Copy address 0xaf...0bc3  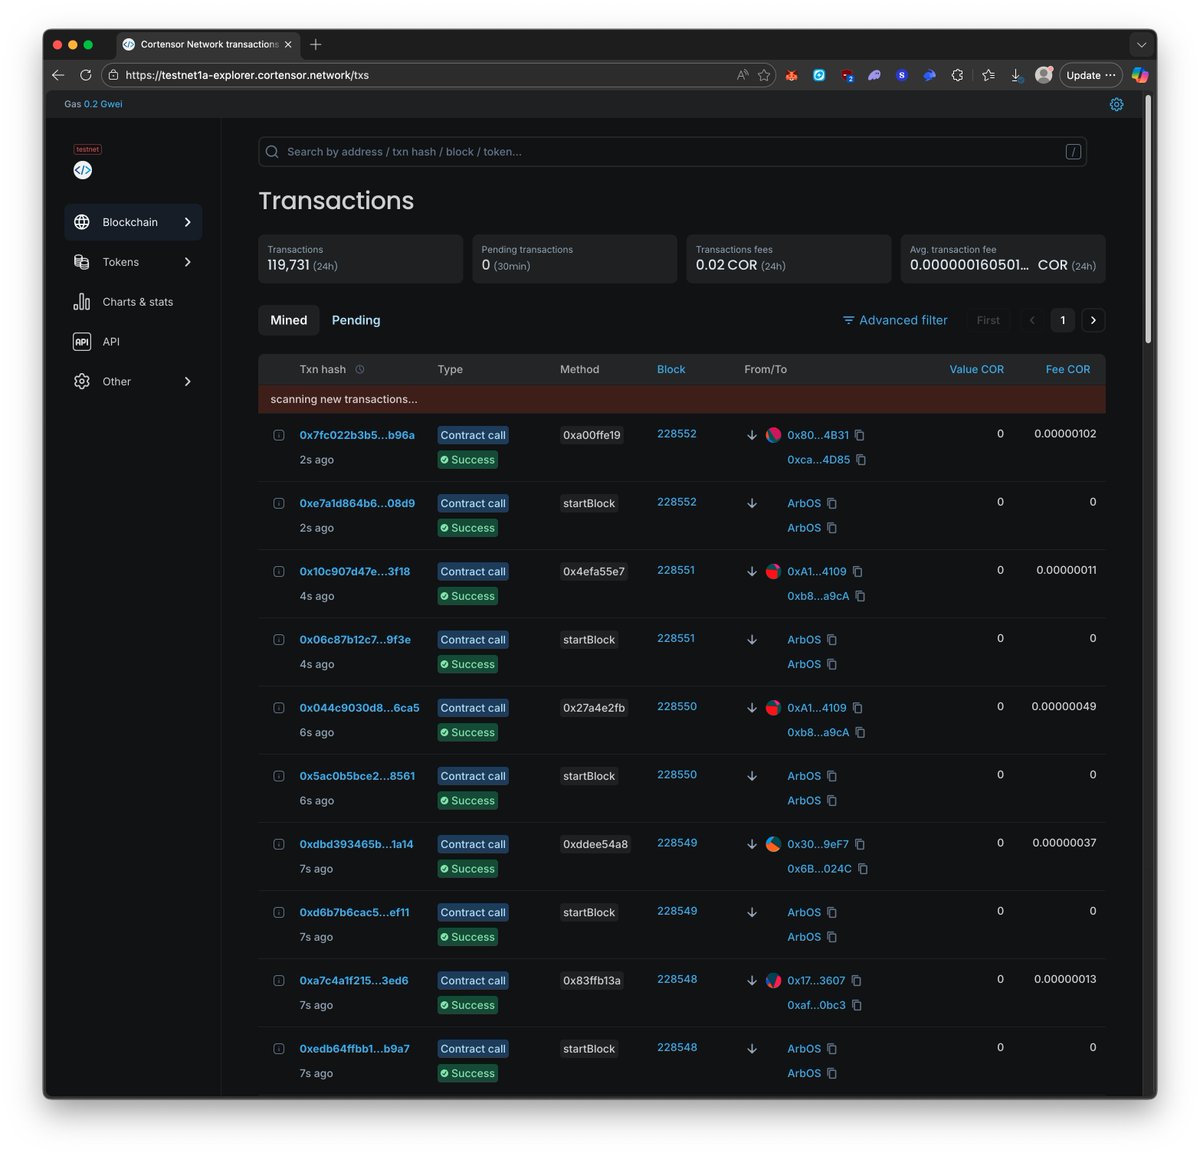857,1005
